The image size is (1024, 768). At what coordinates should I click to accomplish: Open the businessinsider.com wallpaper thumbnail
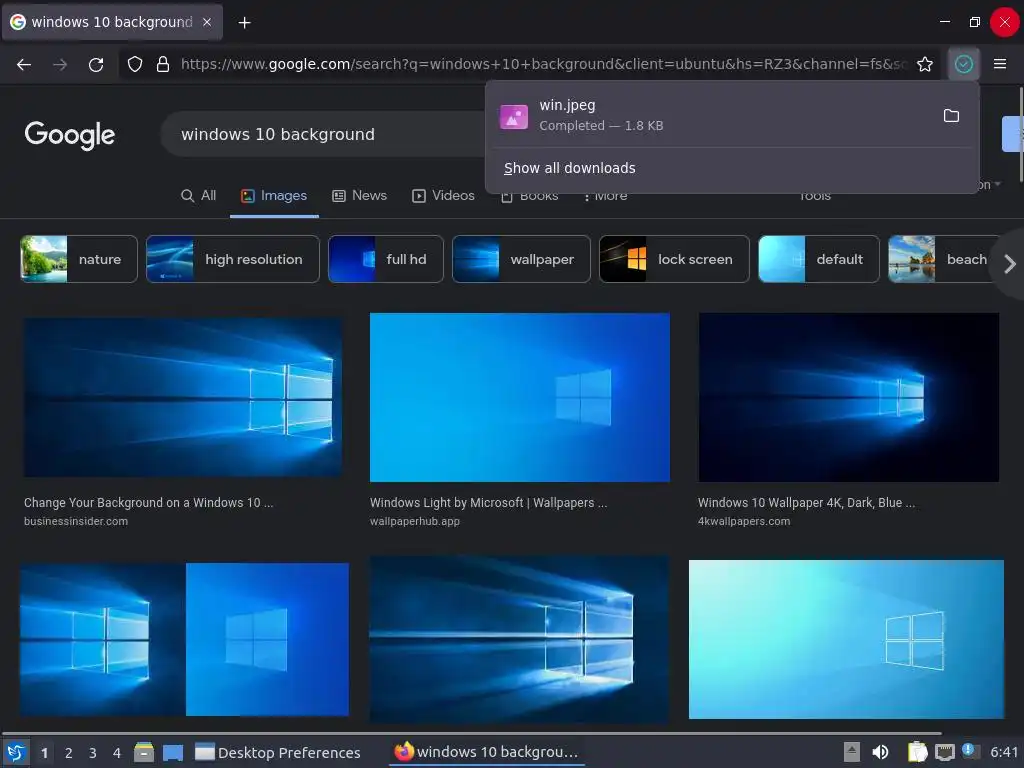click(183, 397)
